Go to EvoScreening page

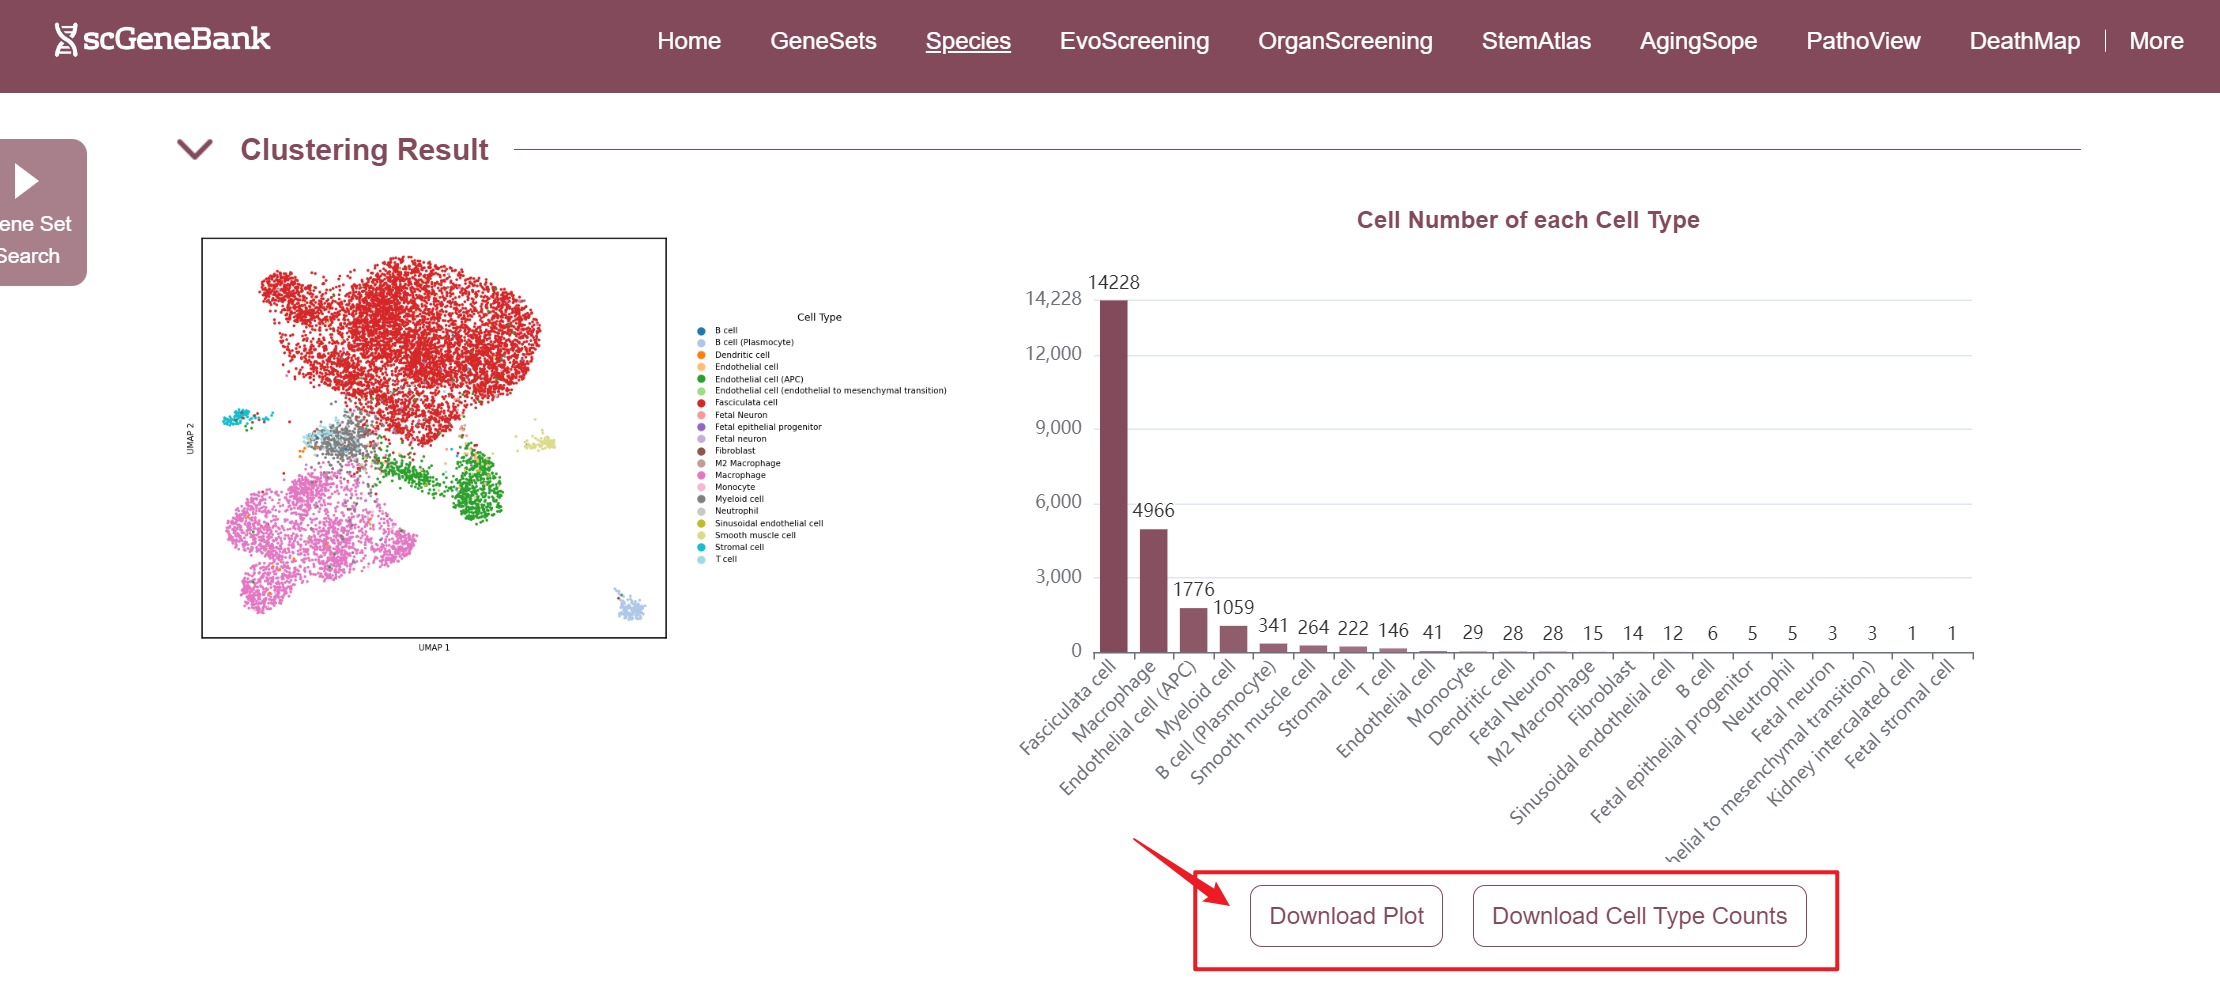[x=1134, y=41]
